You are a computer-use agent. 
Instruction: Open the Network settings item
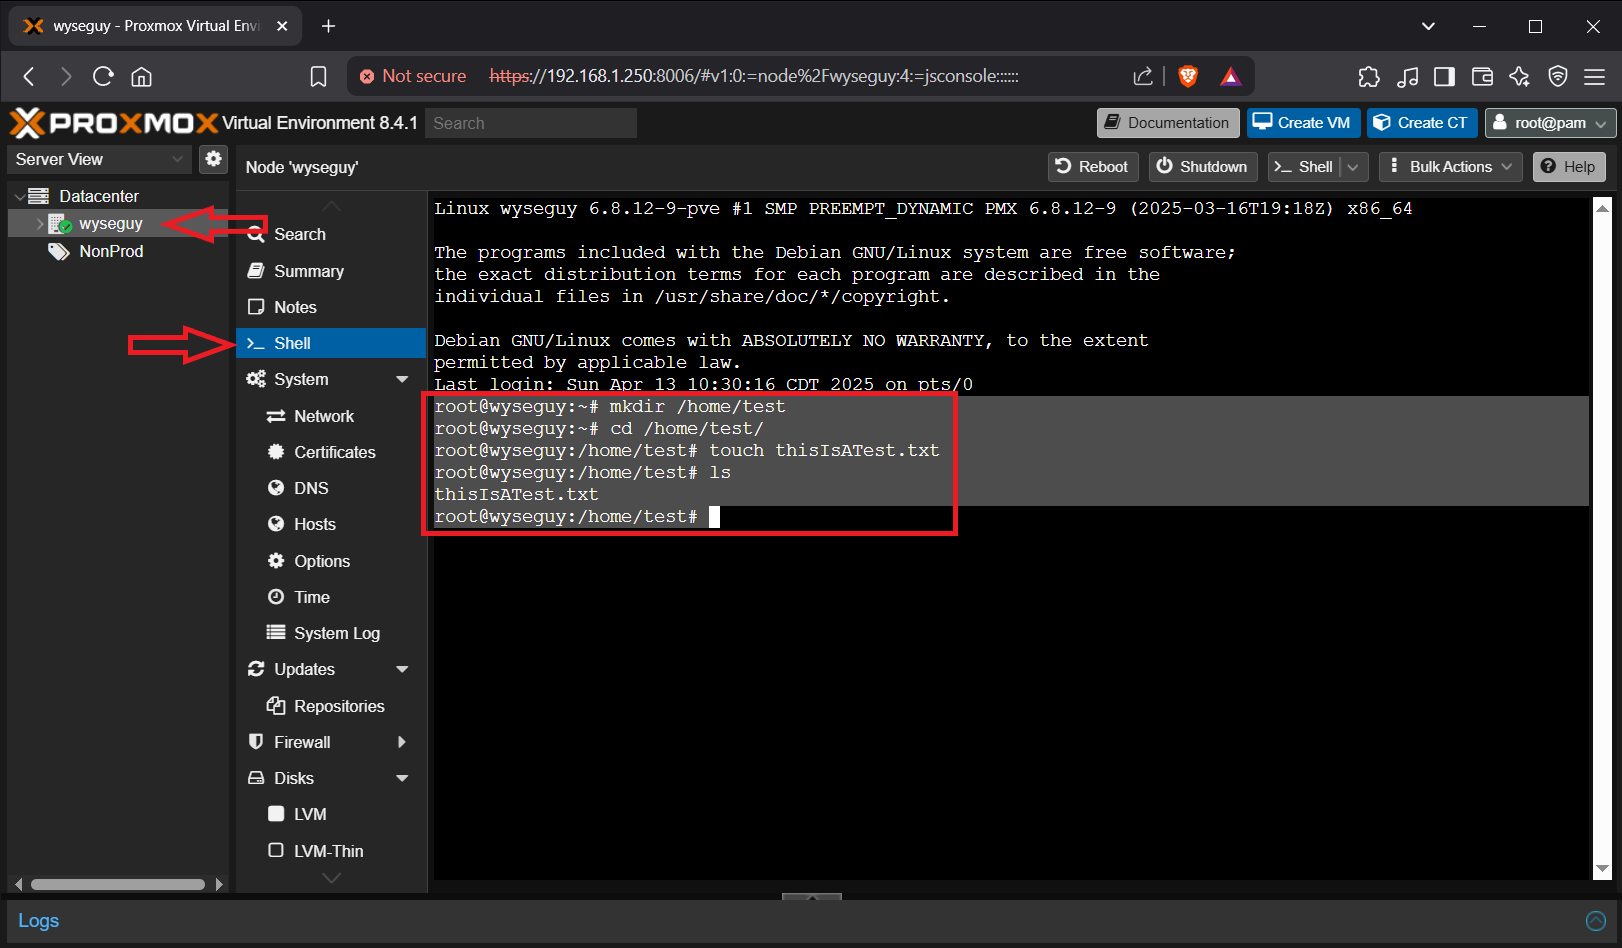pyautogui.click(x=331, y=416)
